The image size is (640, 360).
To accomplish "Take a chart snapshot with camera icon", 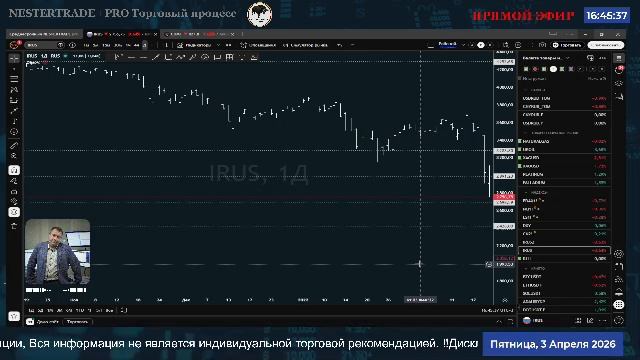I will [x=542, y=45].
